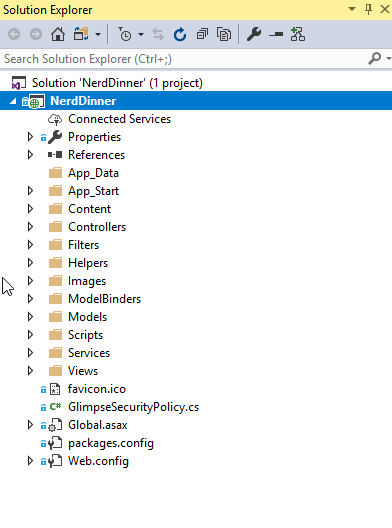Toggle Preview Selected Items icon
This screenshot has width=392, height=528.
(276, 34)
